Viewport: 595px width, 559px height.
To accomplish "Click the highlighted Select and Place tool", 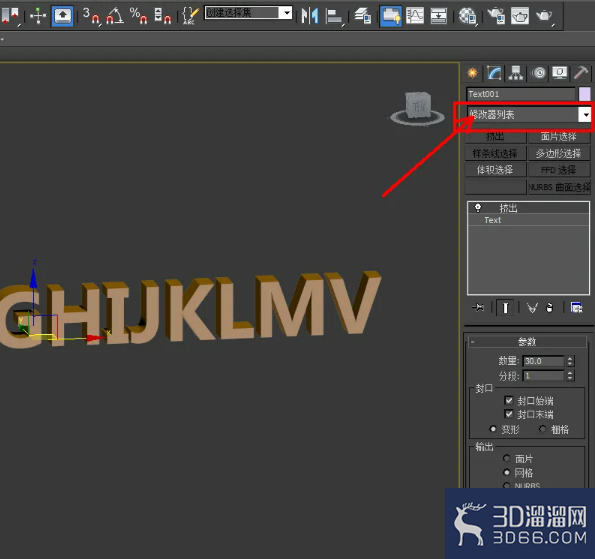I will click(63, 16).
